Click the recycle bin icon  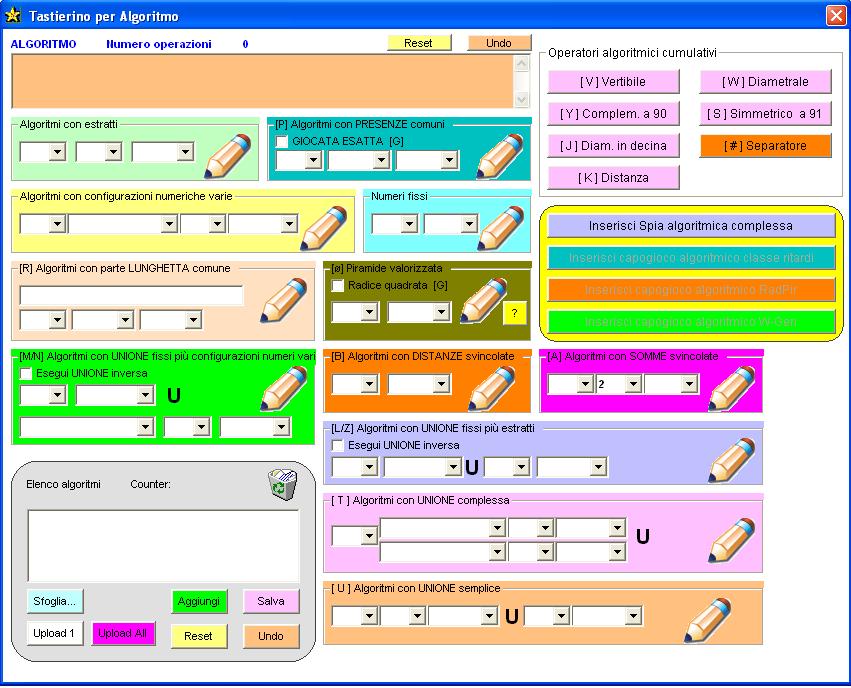(x=281, y=484)
